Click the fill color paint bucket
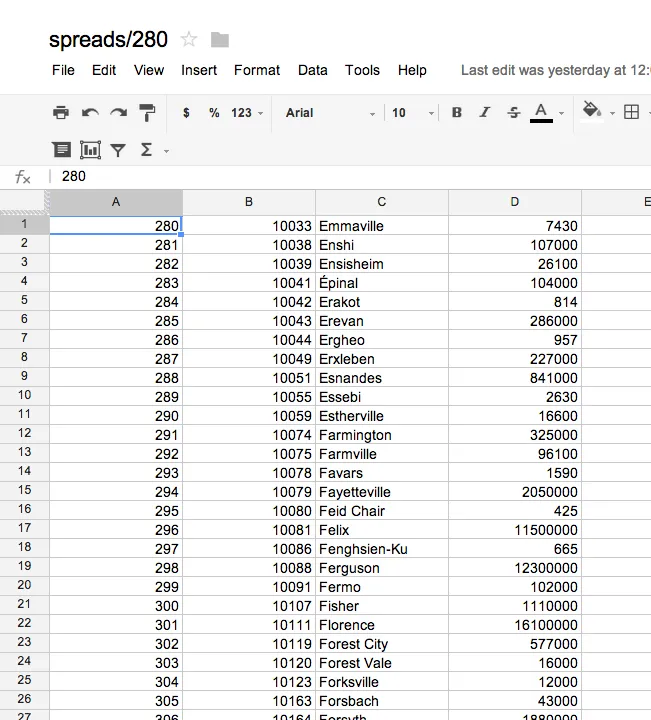 592,112
